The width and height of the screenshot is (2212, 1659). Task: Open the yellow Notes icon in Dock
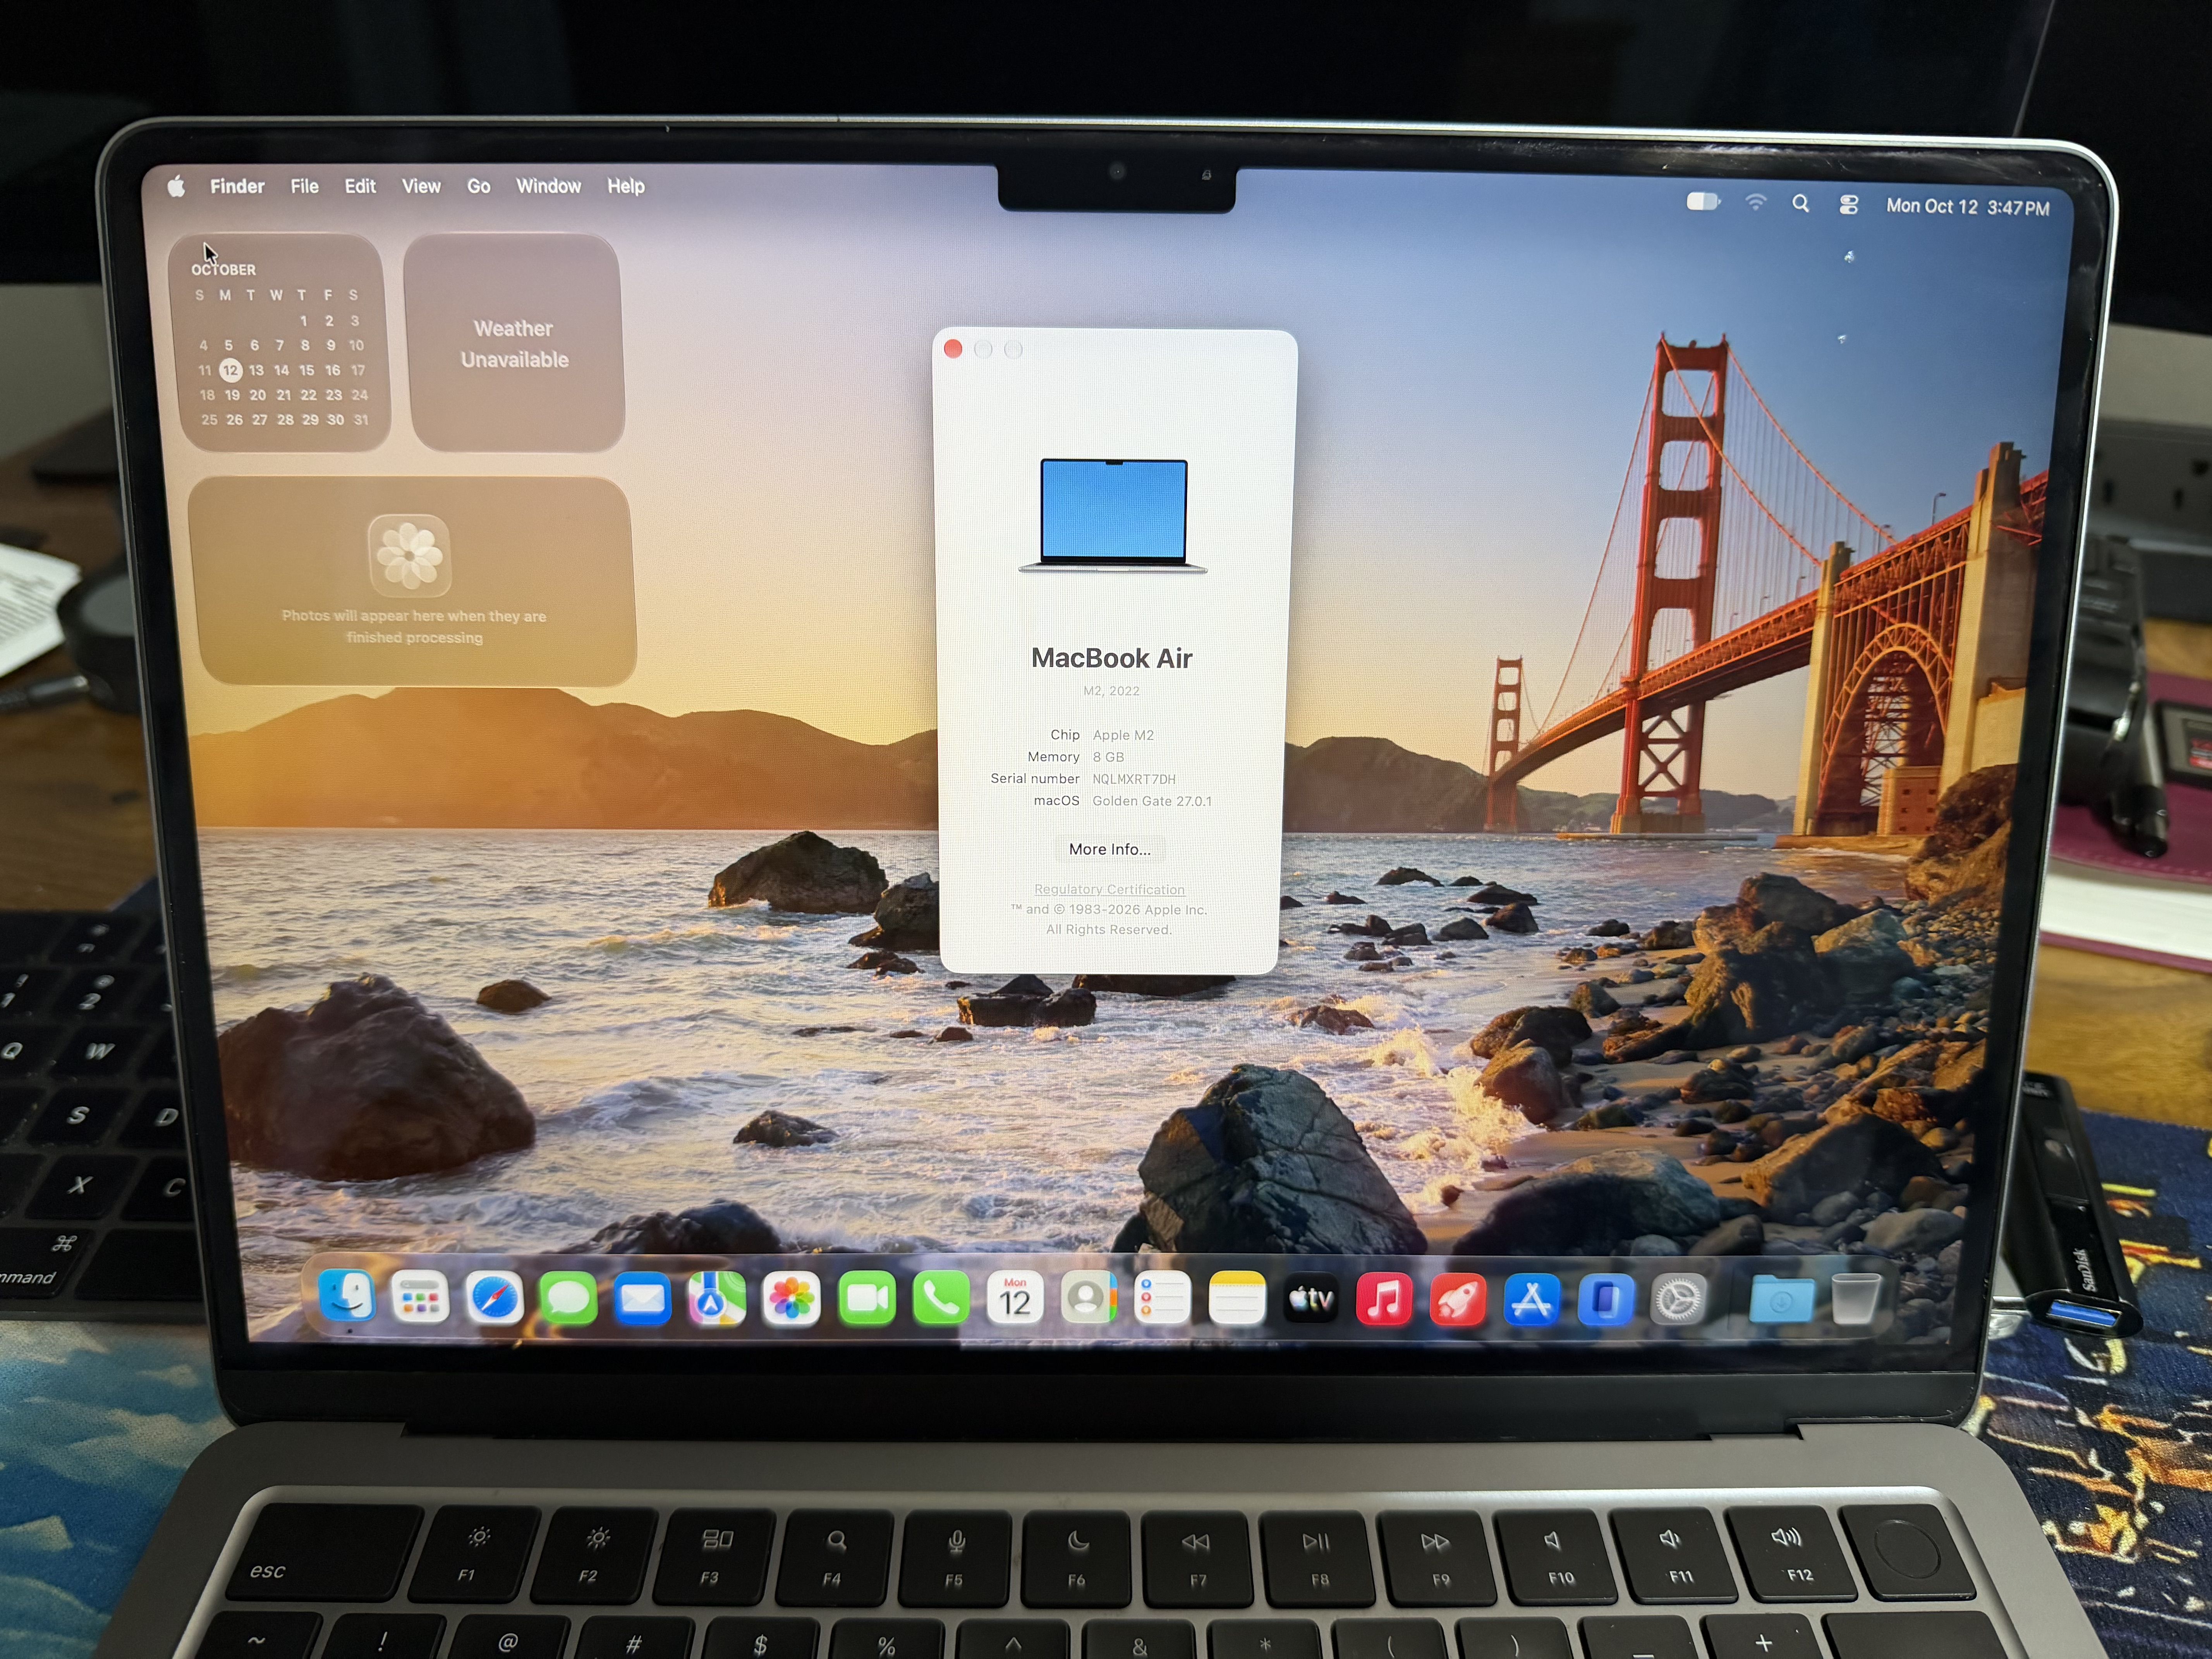tap(1237, 1299)
